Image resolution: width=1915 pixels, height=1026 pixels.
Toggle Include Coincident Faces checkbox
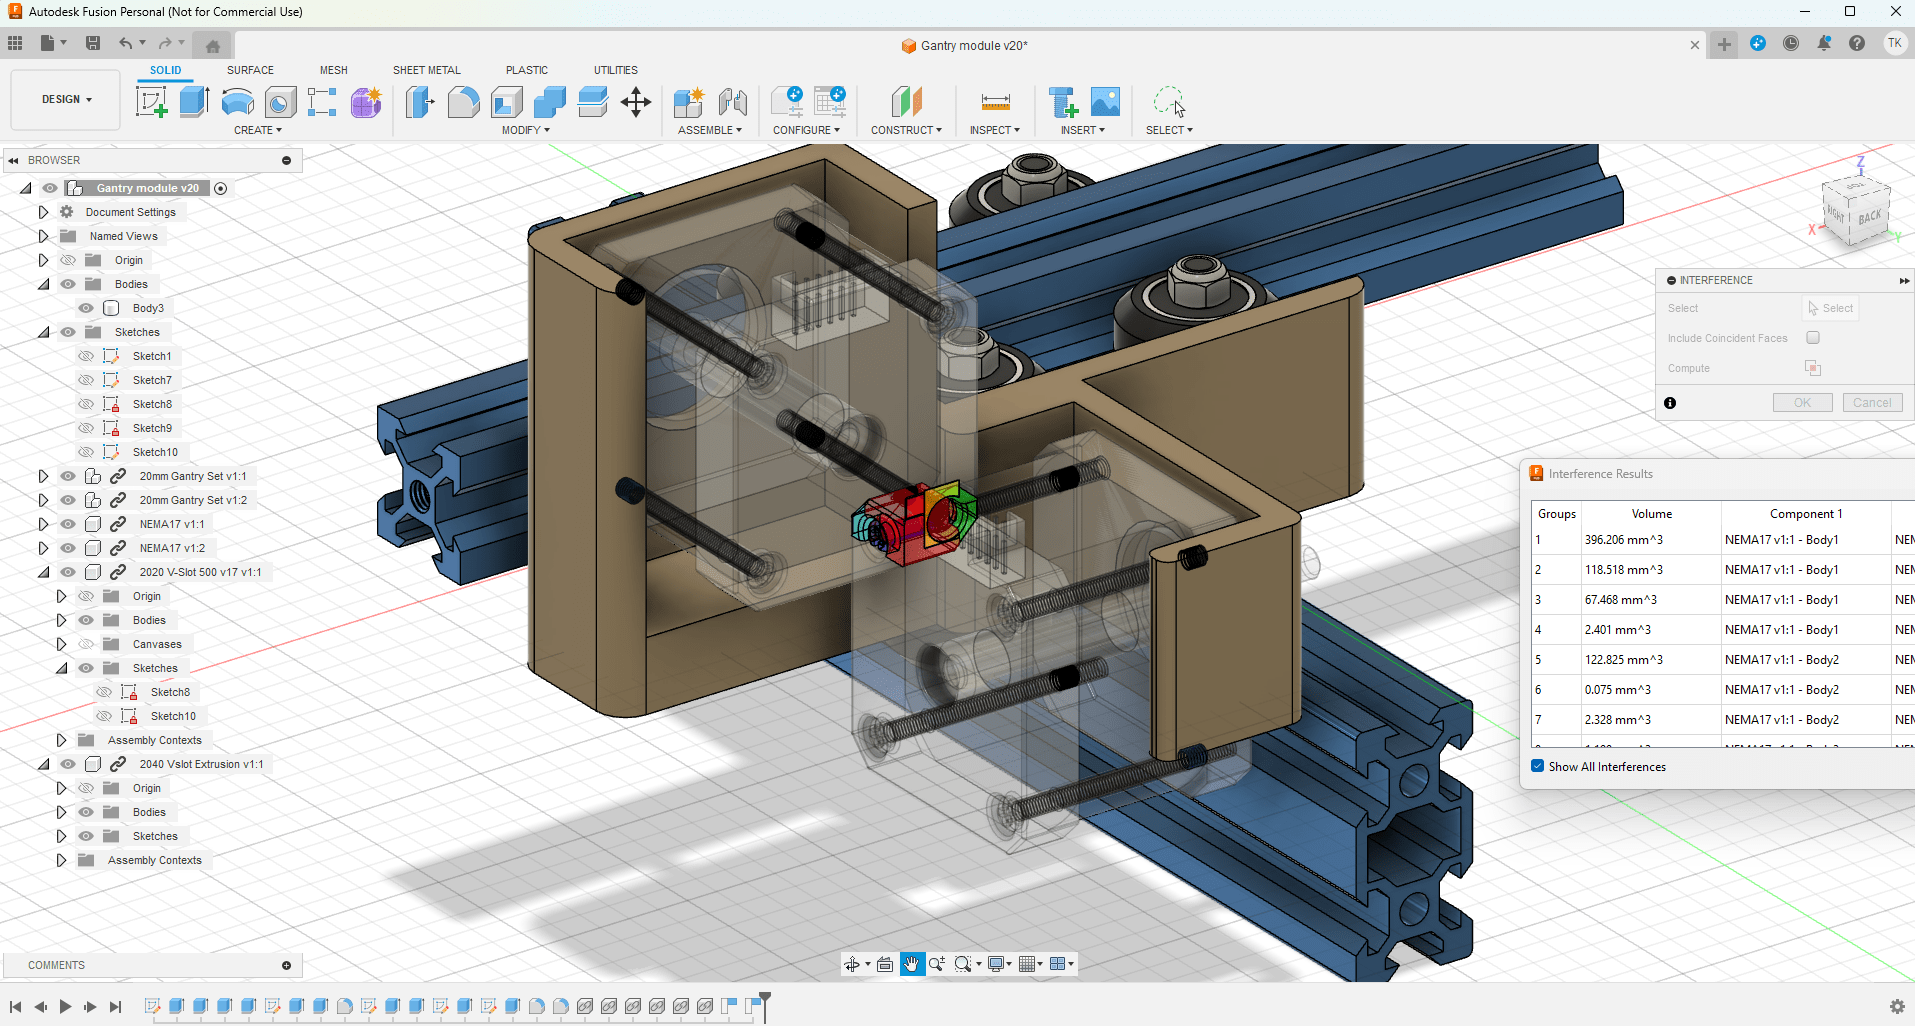(1813, 338)
